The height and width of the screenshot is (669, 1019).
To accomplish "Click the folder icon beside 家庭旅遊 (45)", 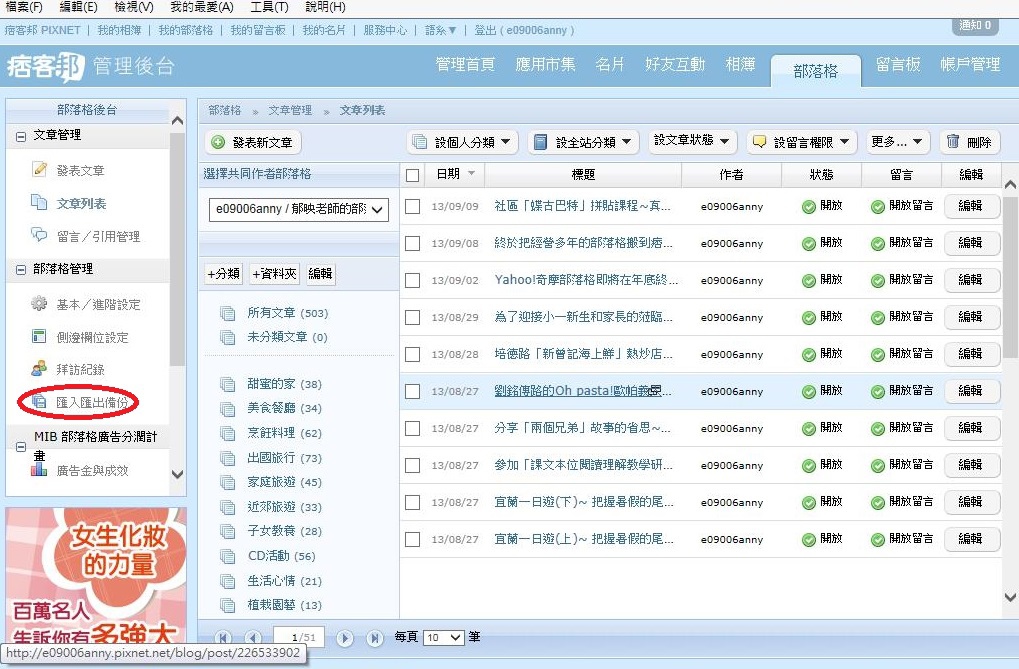I will [x=227, y=482].
